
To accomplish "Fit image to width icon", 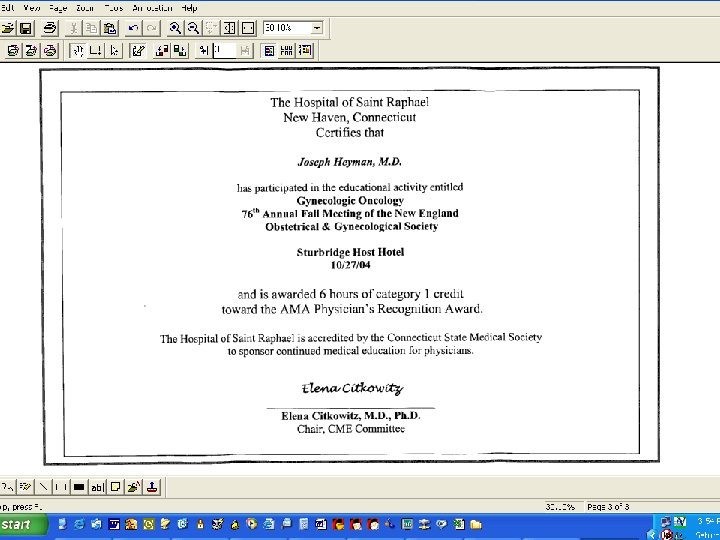I will pos(248,28).
